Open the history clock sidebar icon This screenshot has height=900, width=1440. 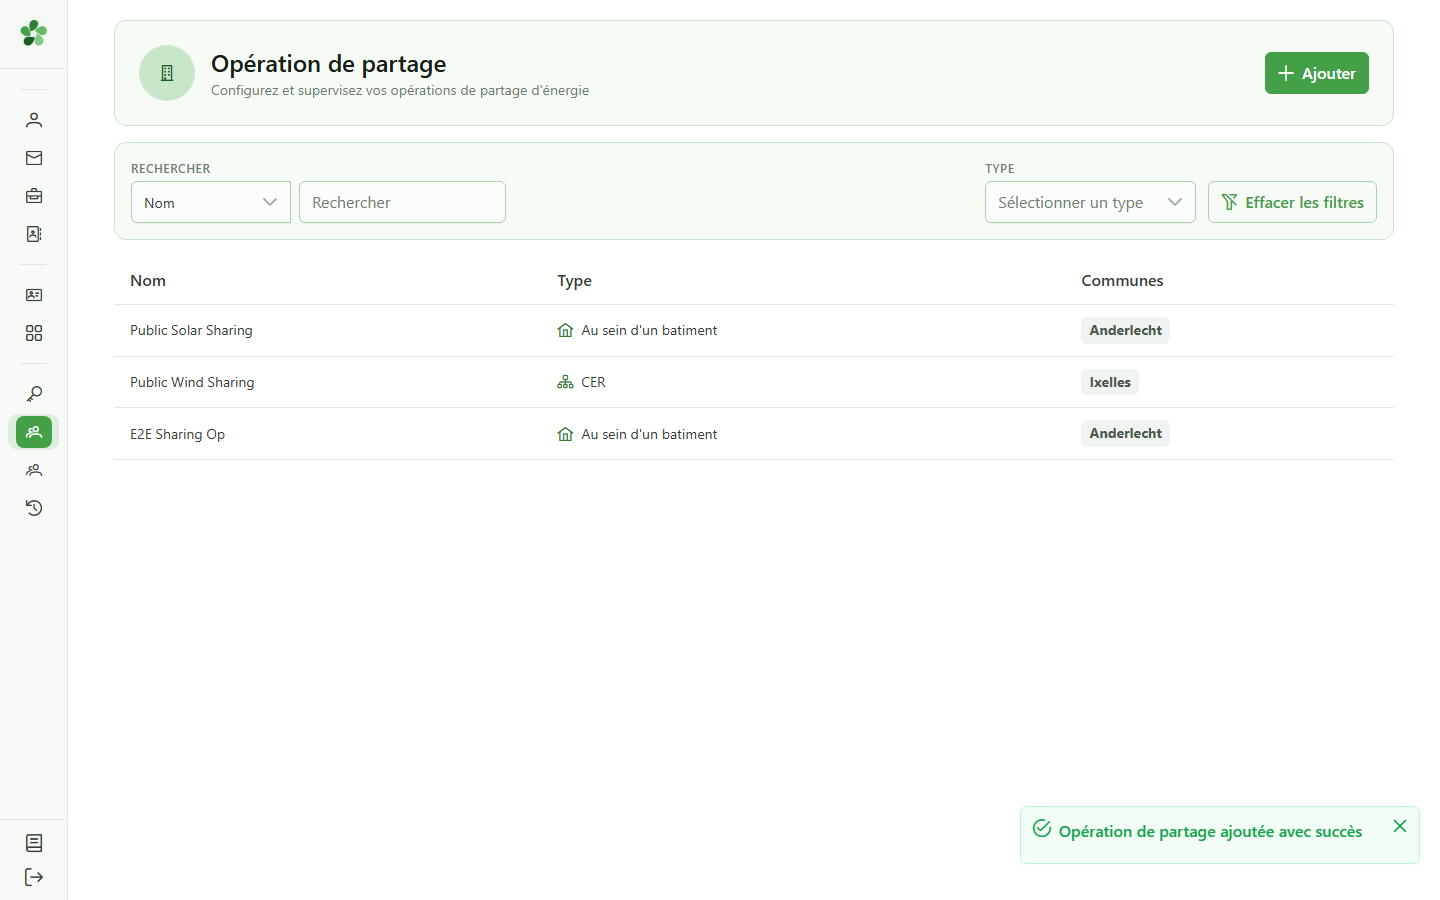coord(34,508)
